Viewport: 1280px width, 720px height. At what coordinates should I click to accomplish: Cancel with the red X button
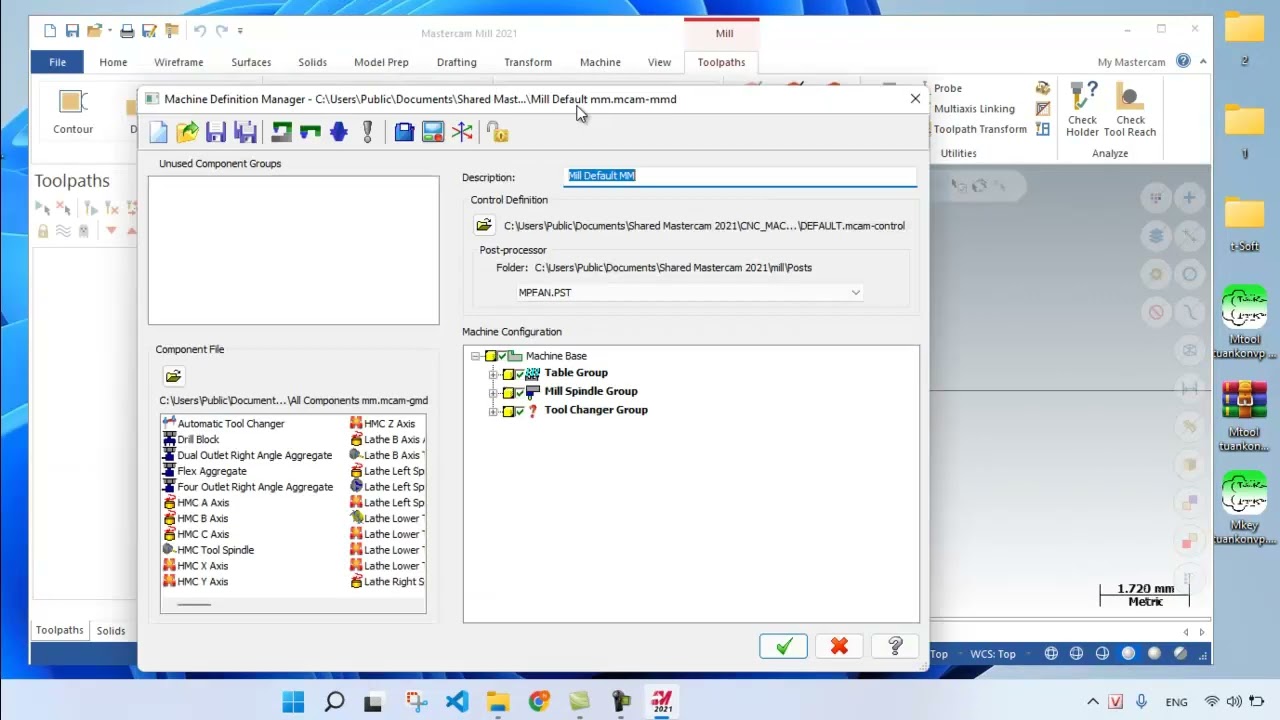pyautogui.click(x=839, y=647)
